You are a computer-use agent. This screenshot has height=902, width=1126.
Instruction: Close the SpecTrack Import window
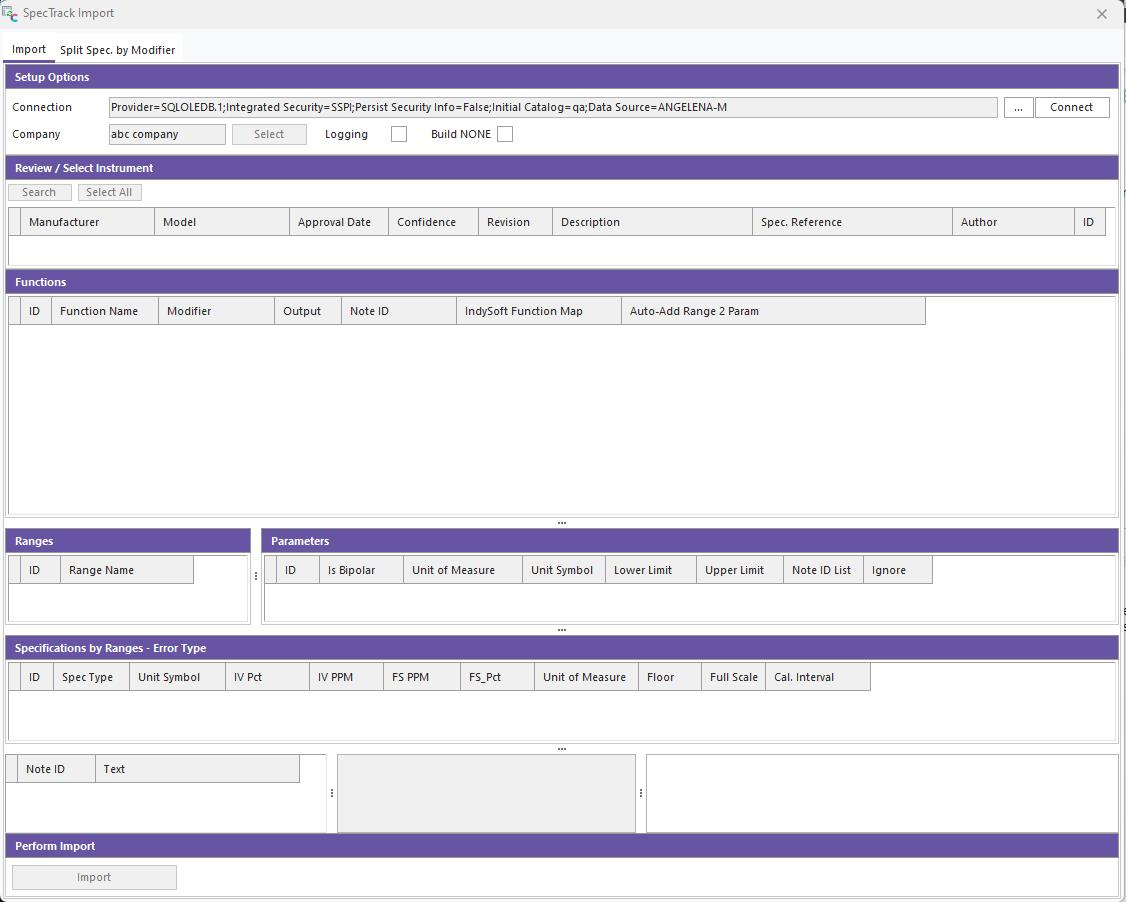pyautogui.click(x=1101, y=14)
